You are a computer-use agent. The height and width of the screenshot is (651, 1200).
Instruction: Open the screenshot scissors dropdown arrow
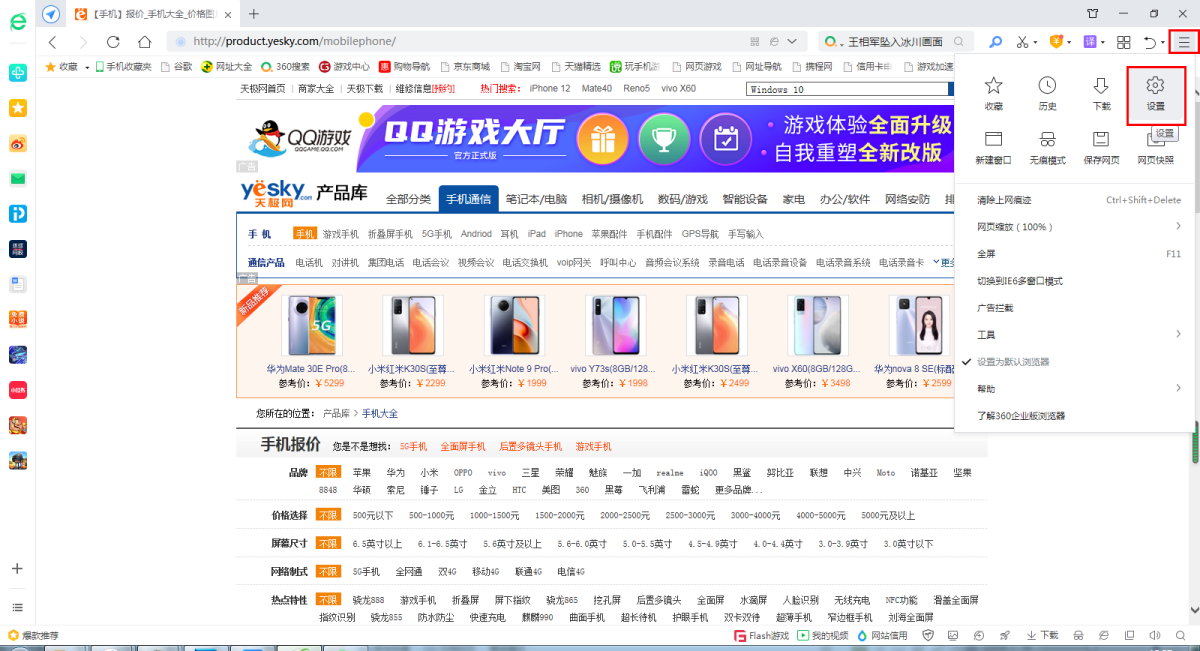(x=1035, y=42)
